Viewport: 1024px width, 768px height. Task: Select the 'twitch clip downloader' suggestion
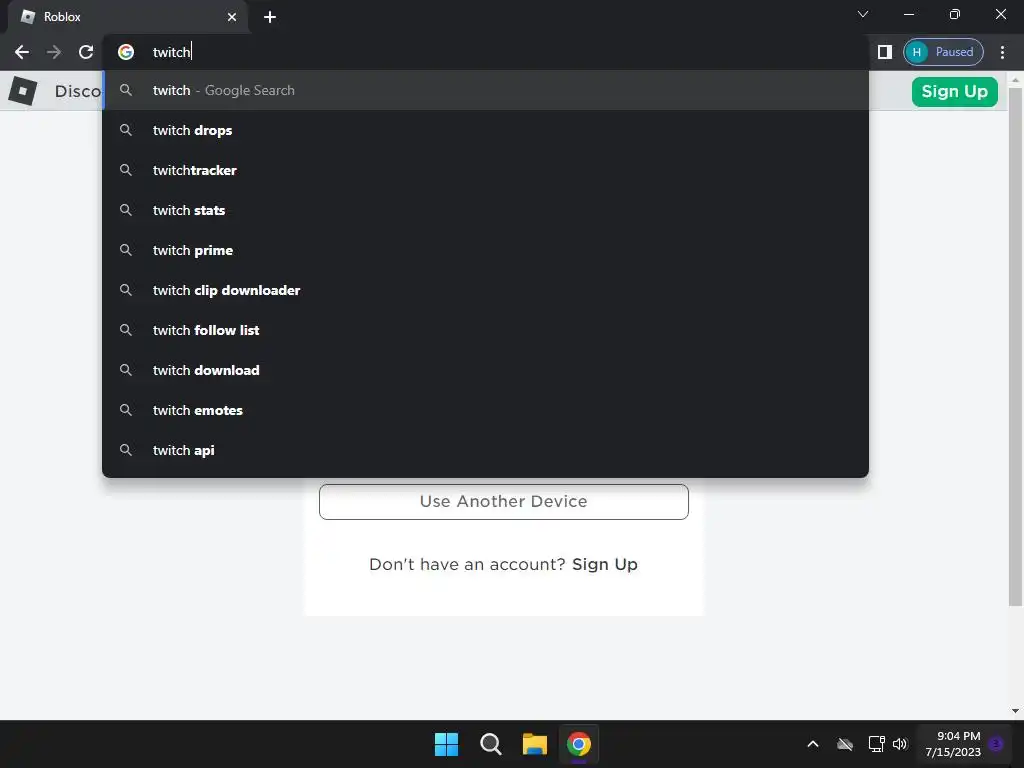(x=485, y=290)
